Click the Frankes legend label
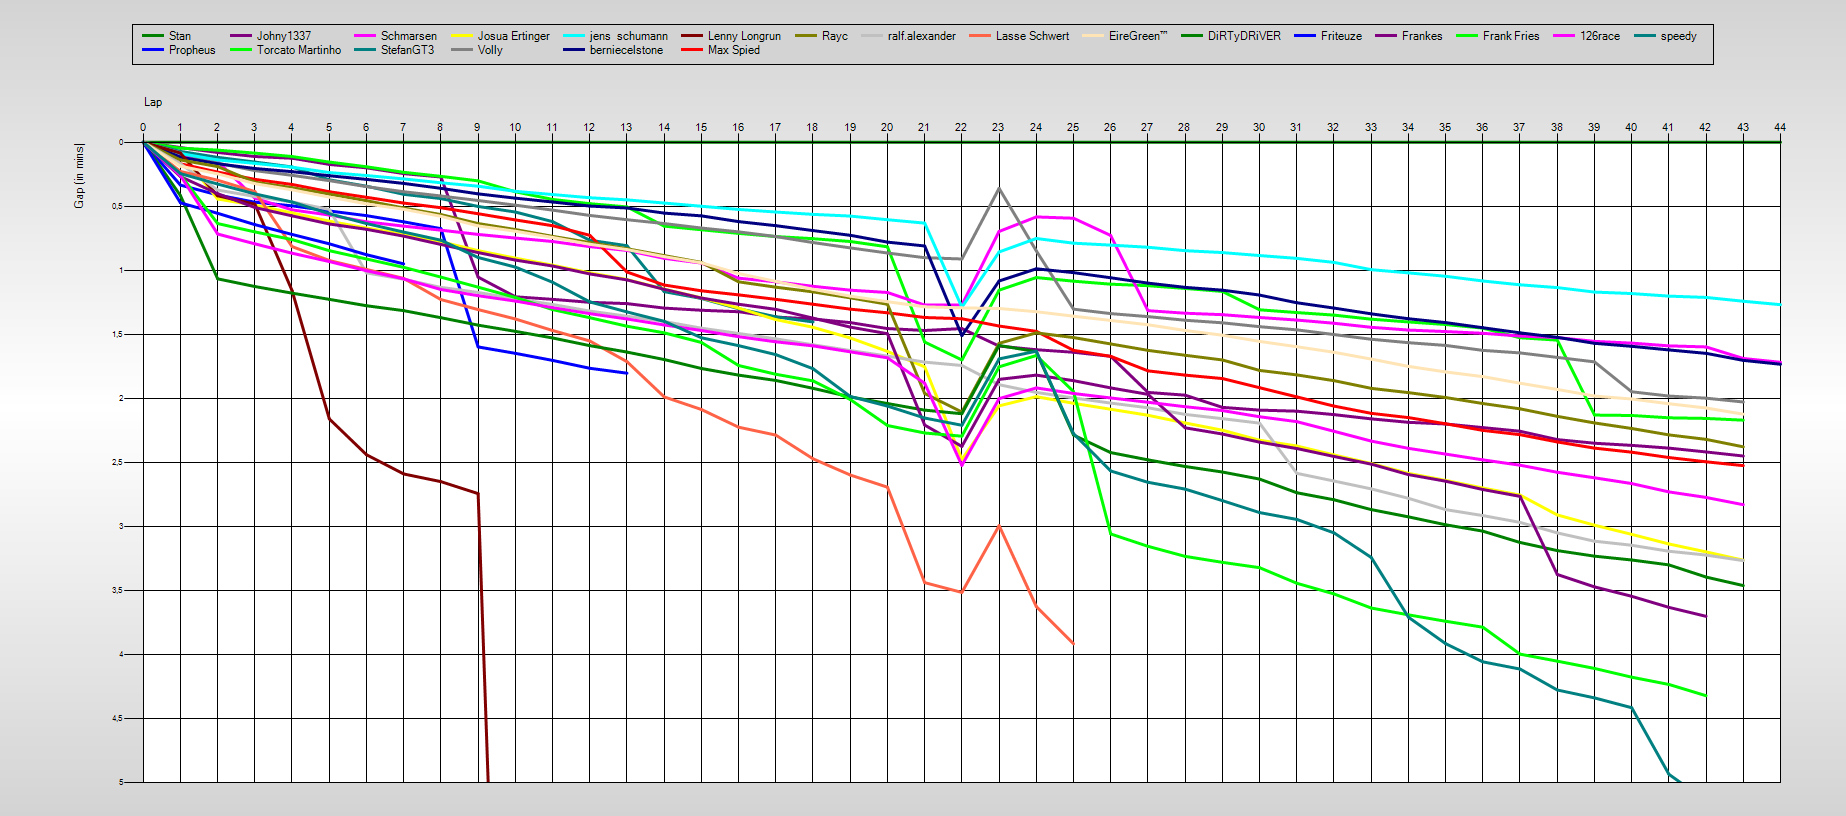1846x816 pixels. [1422, 36]
